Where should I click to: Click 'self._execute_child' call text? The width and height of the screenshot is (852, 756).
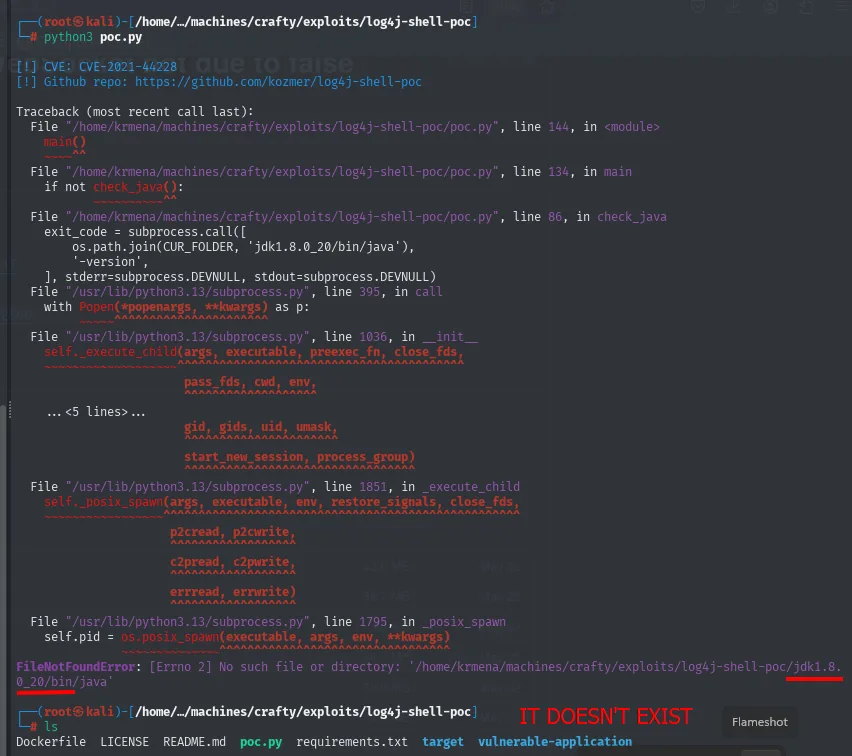pyautogui.click(x=110, y=352)
